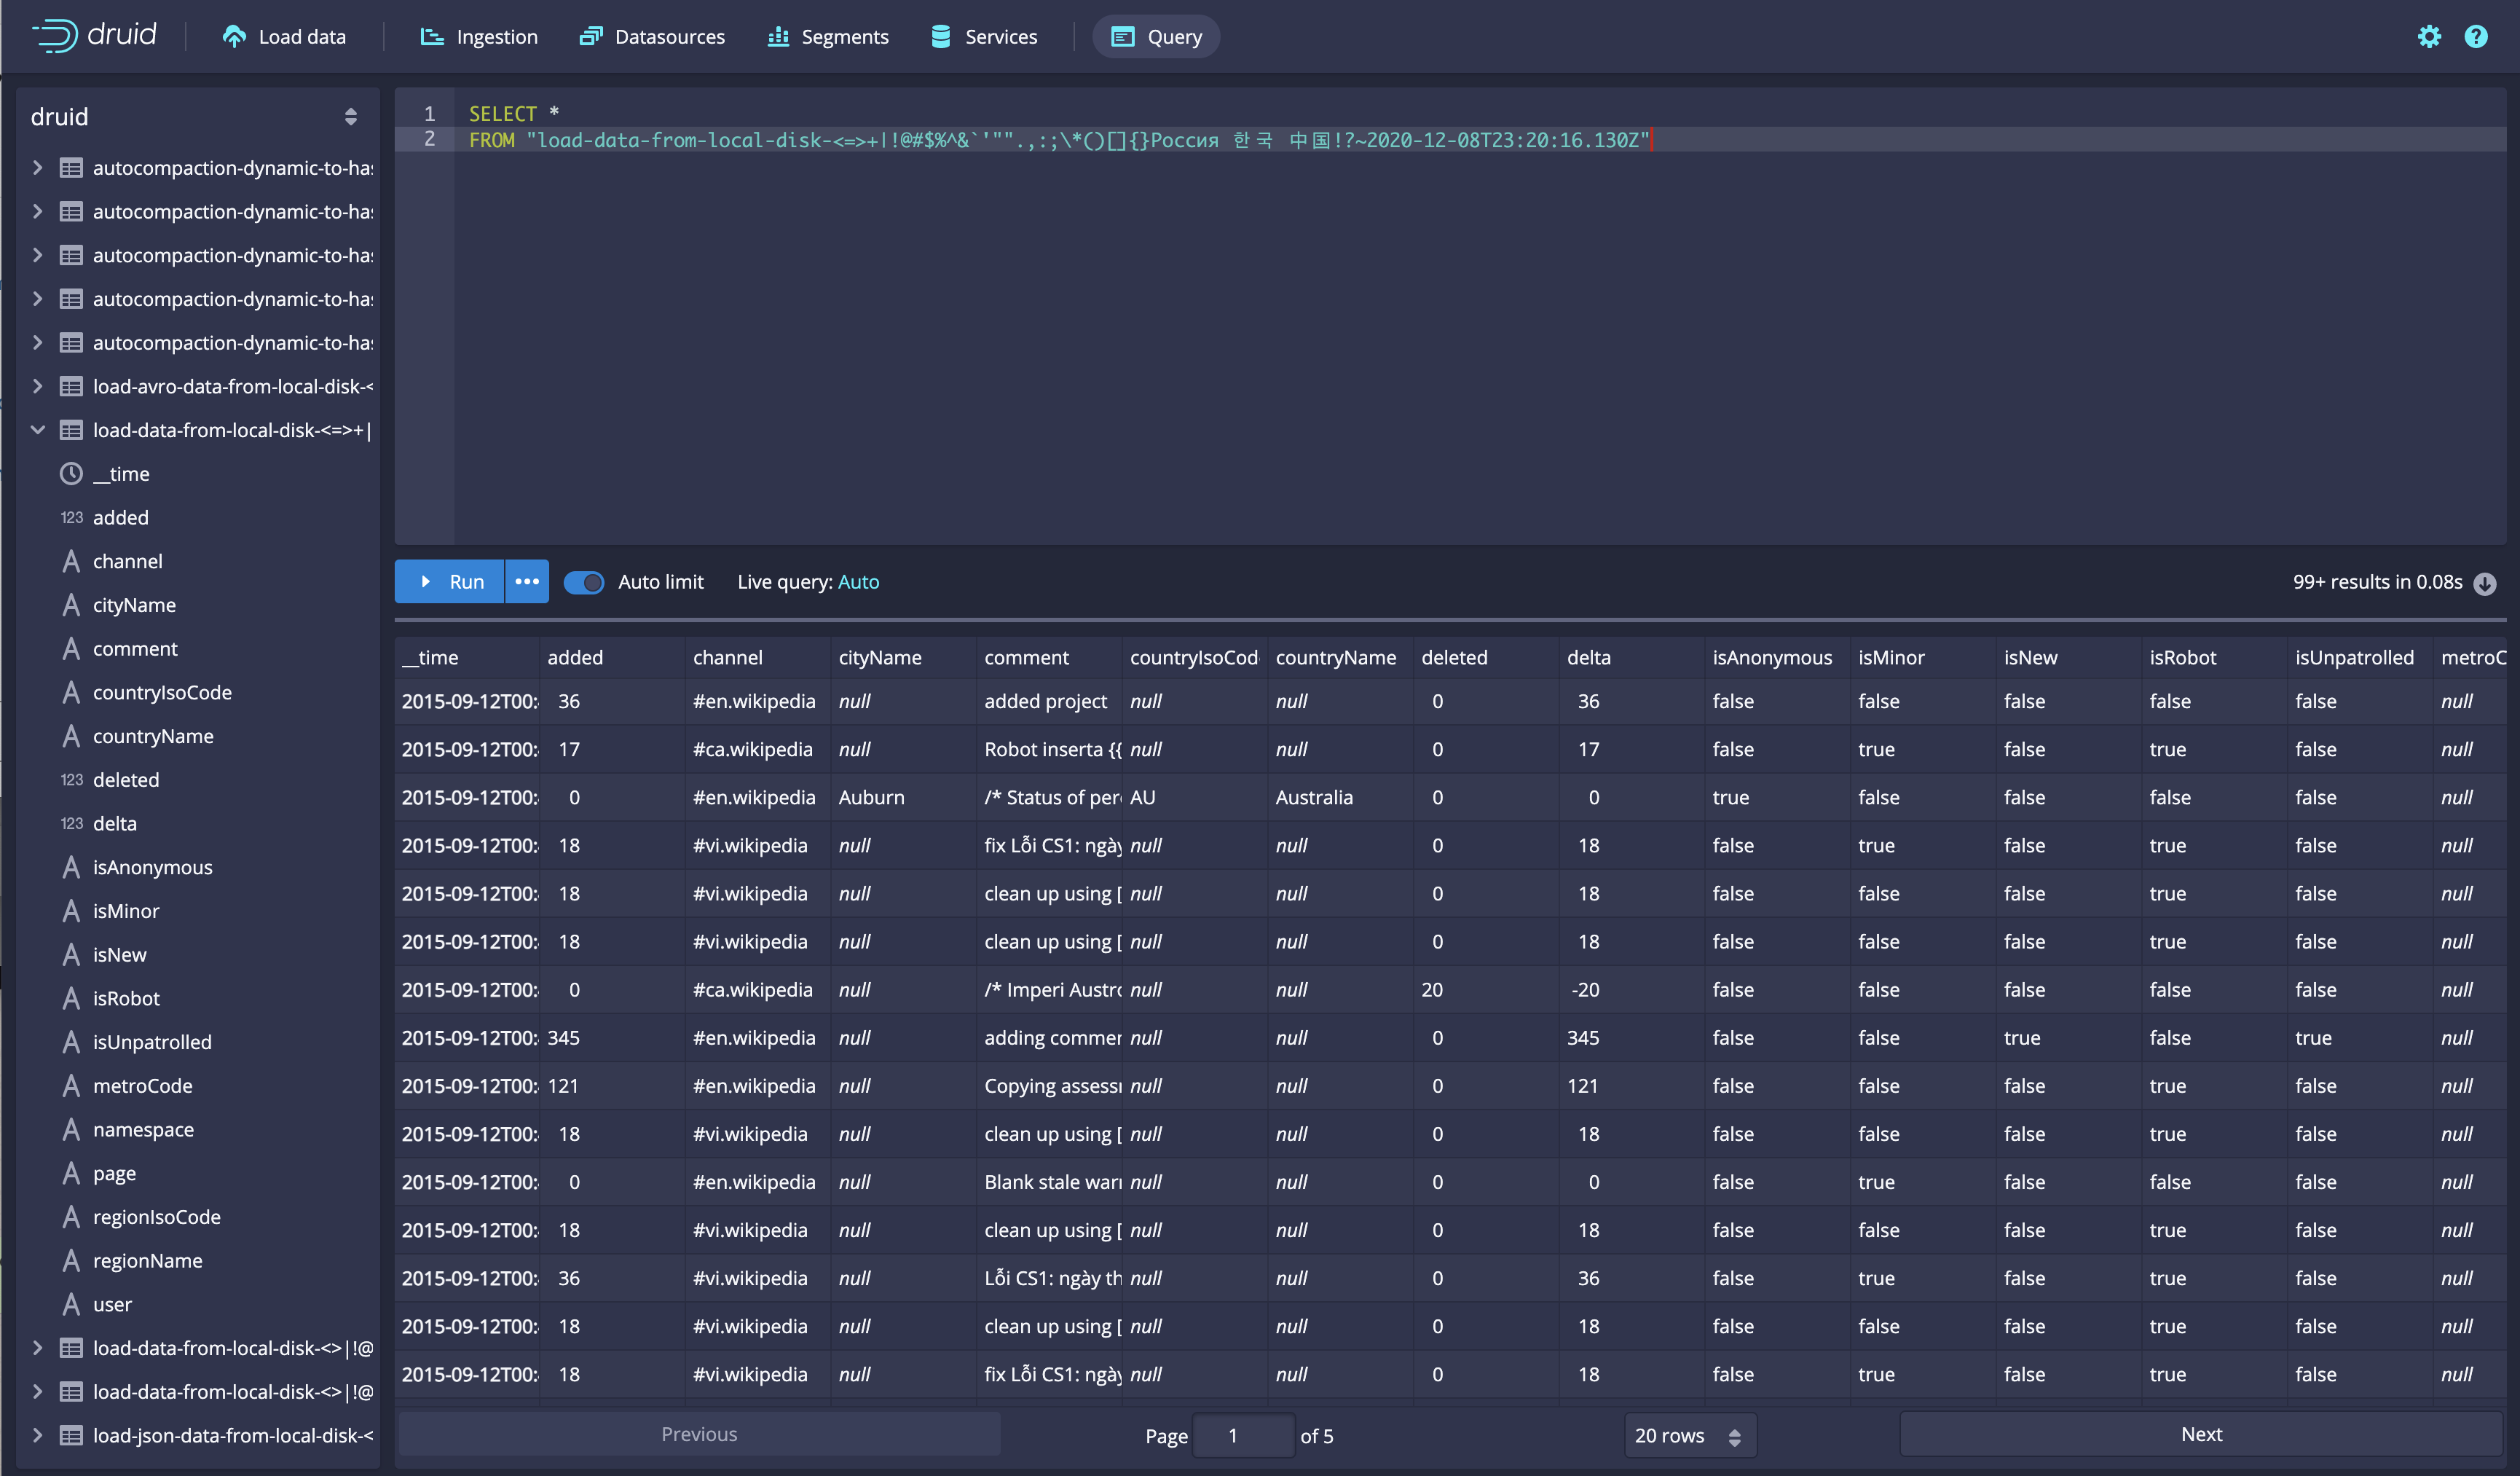
Task: Click the Live query Auto link
Action: click(x=858, y=582)
